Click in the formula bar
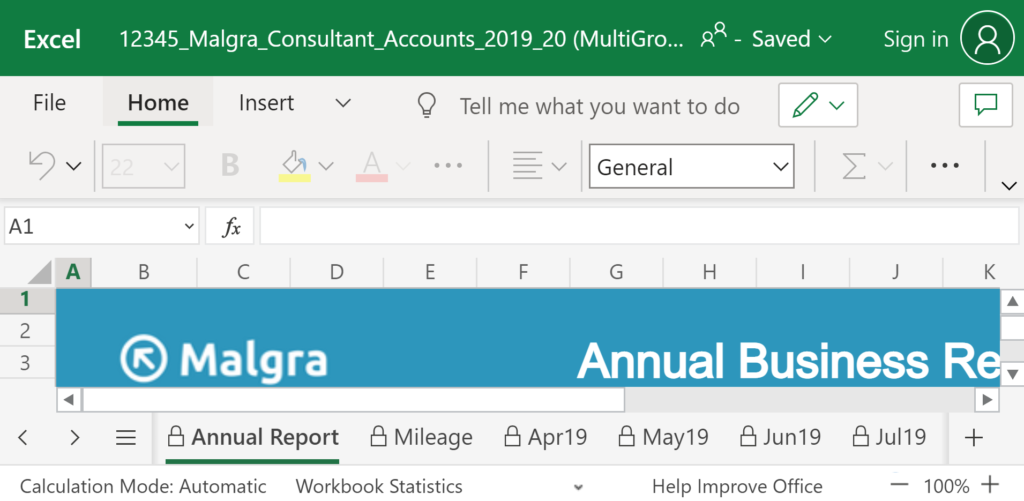Image resolution: width=1024 pixels, height=501 pixels. tap(639, 227)
